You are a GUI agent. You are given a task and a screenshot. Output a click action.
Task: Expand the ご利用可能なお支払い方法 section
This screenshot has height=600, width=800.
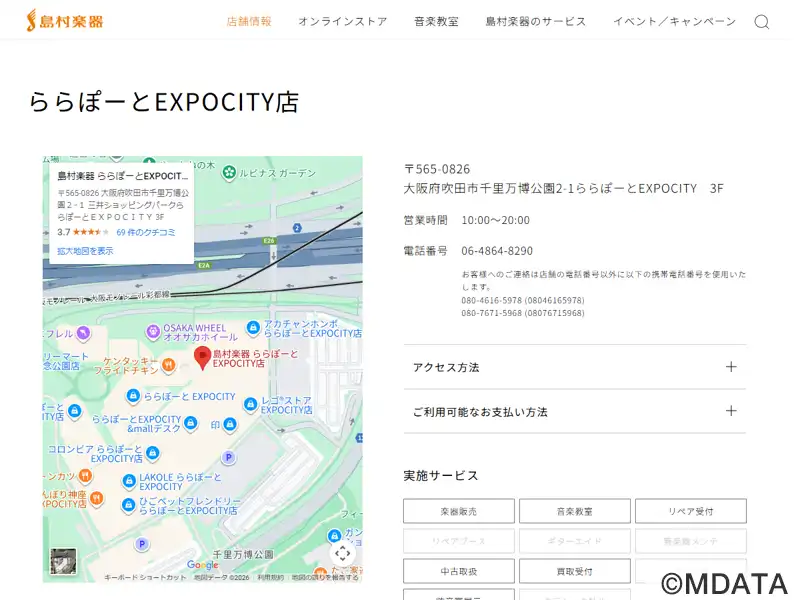click(574, 411)
